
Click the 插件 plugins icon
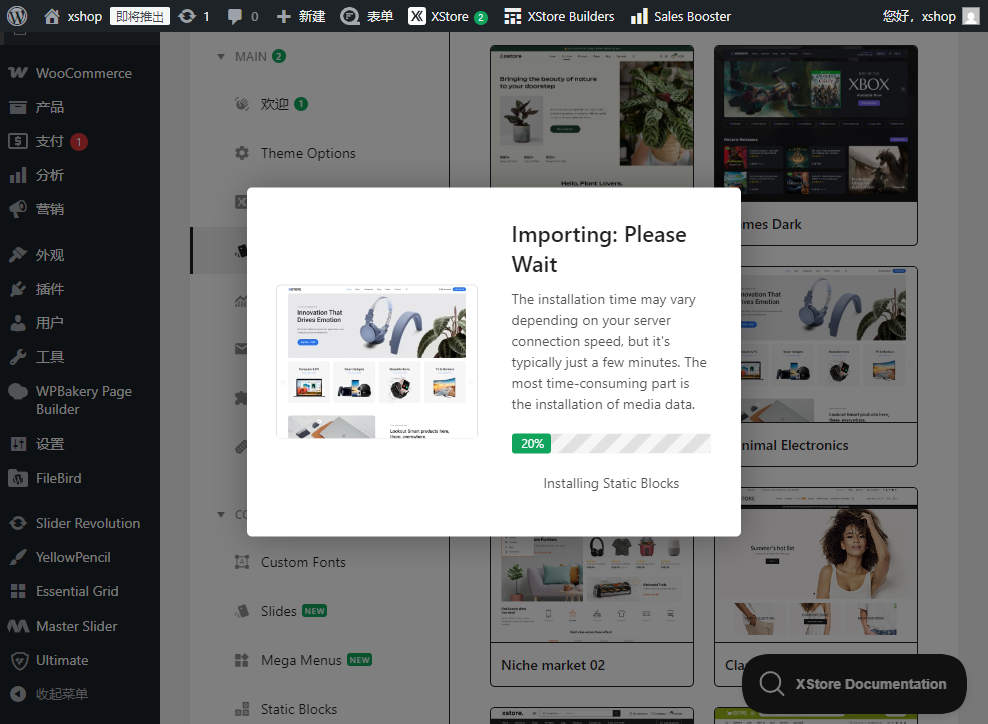[x=18, y=289]
